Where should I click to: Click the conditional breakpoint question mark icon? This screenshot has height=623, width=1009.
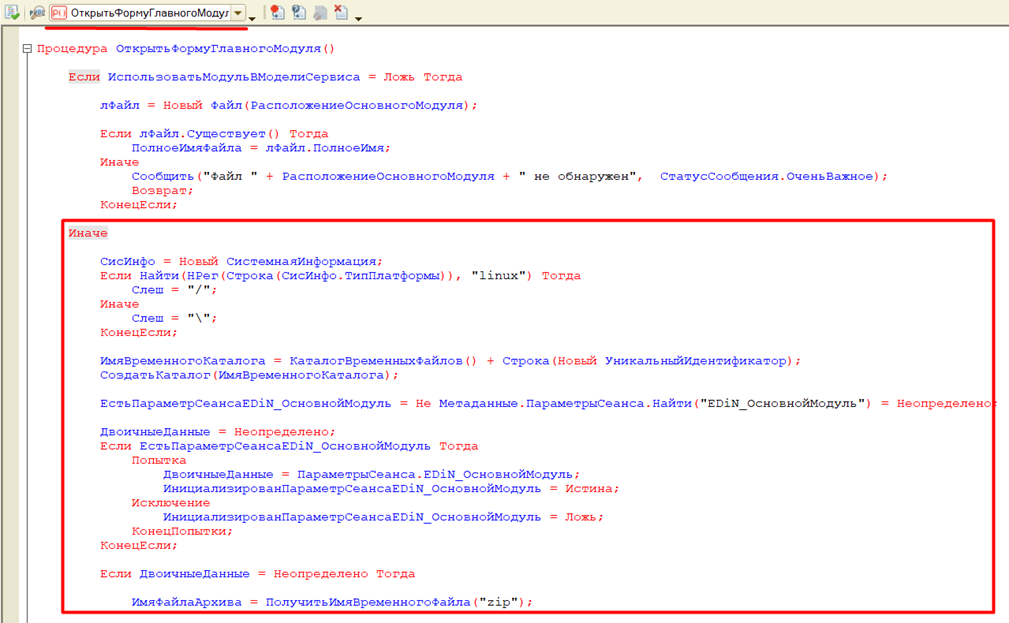pos(298,13)
